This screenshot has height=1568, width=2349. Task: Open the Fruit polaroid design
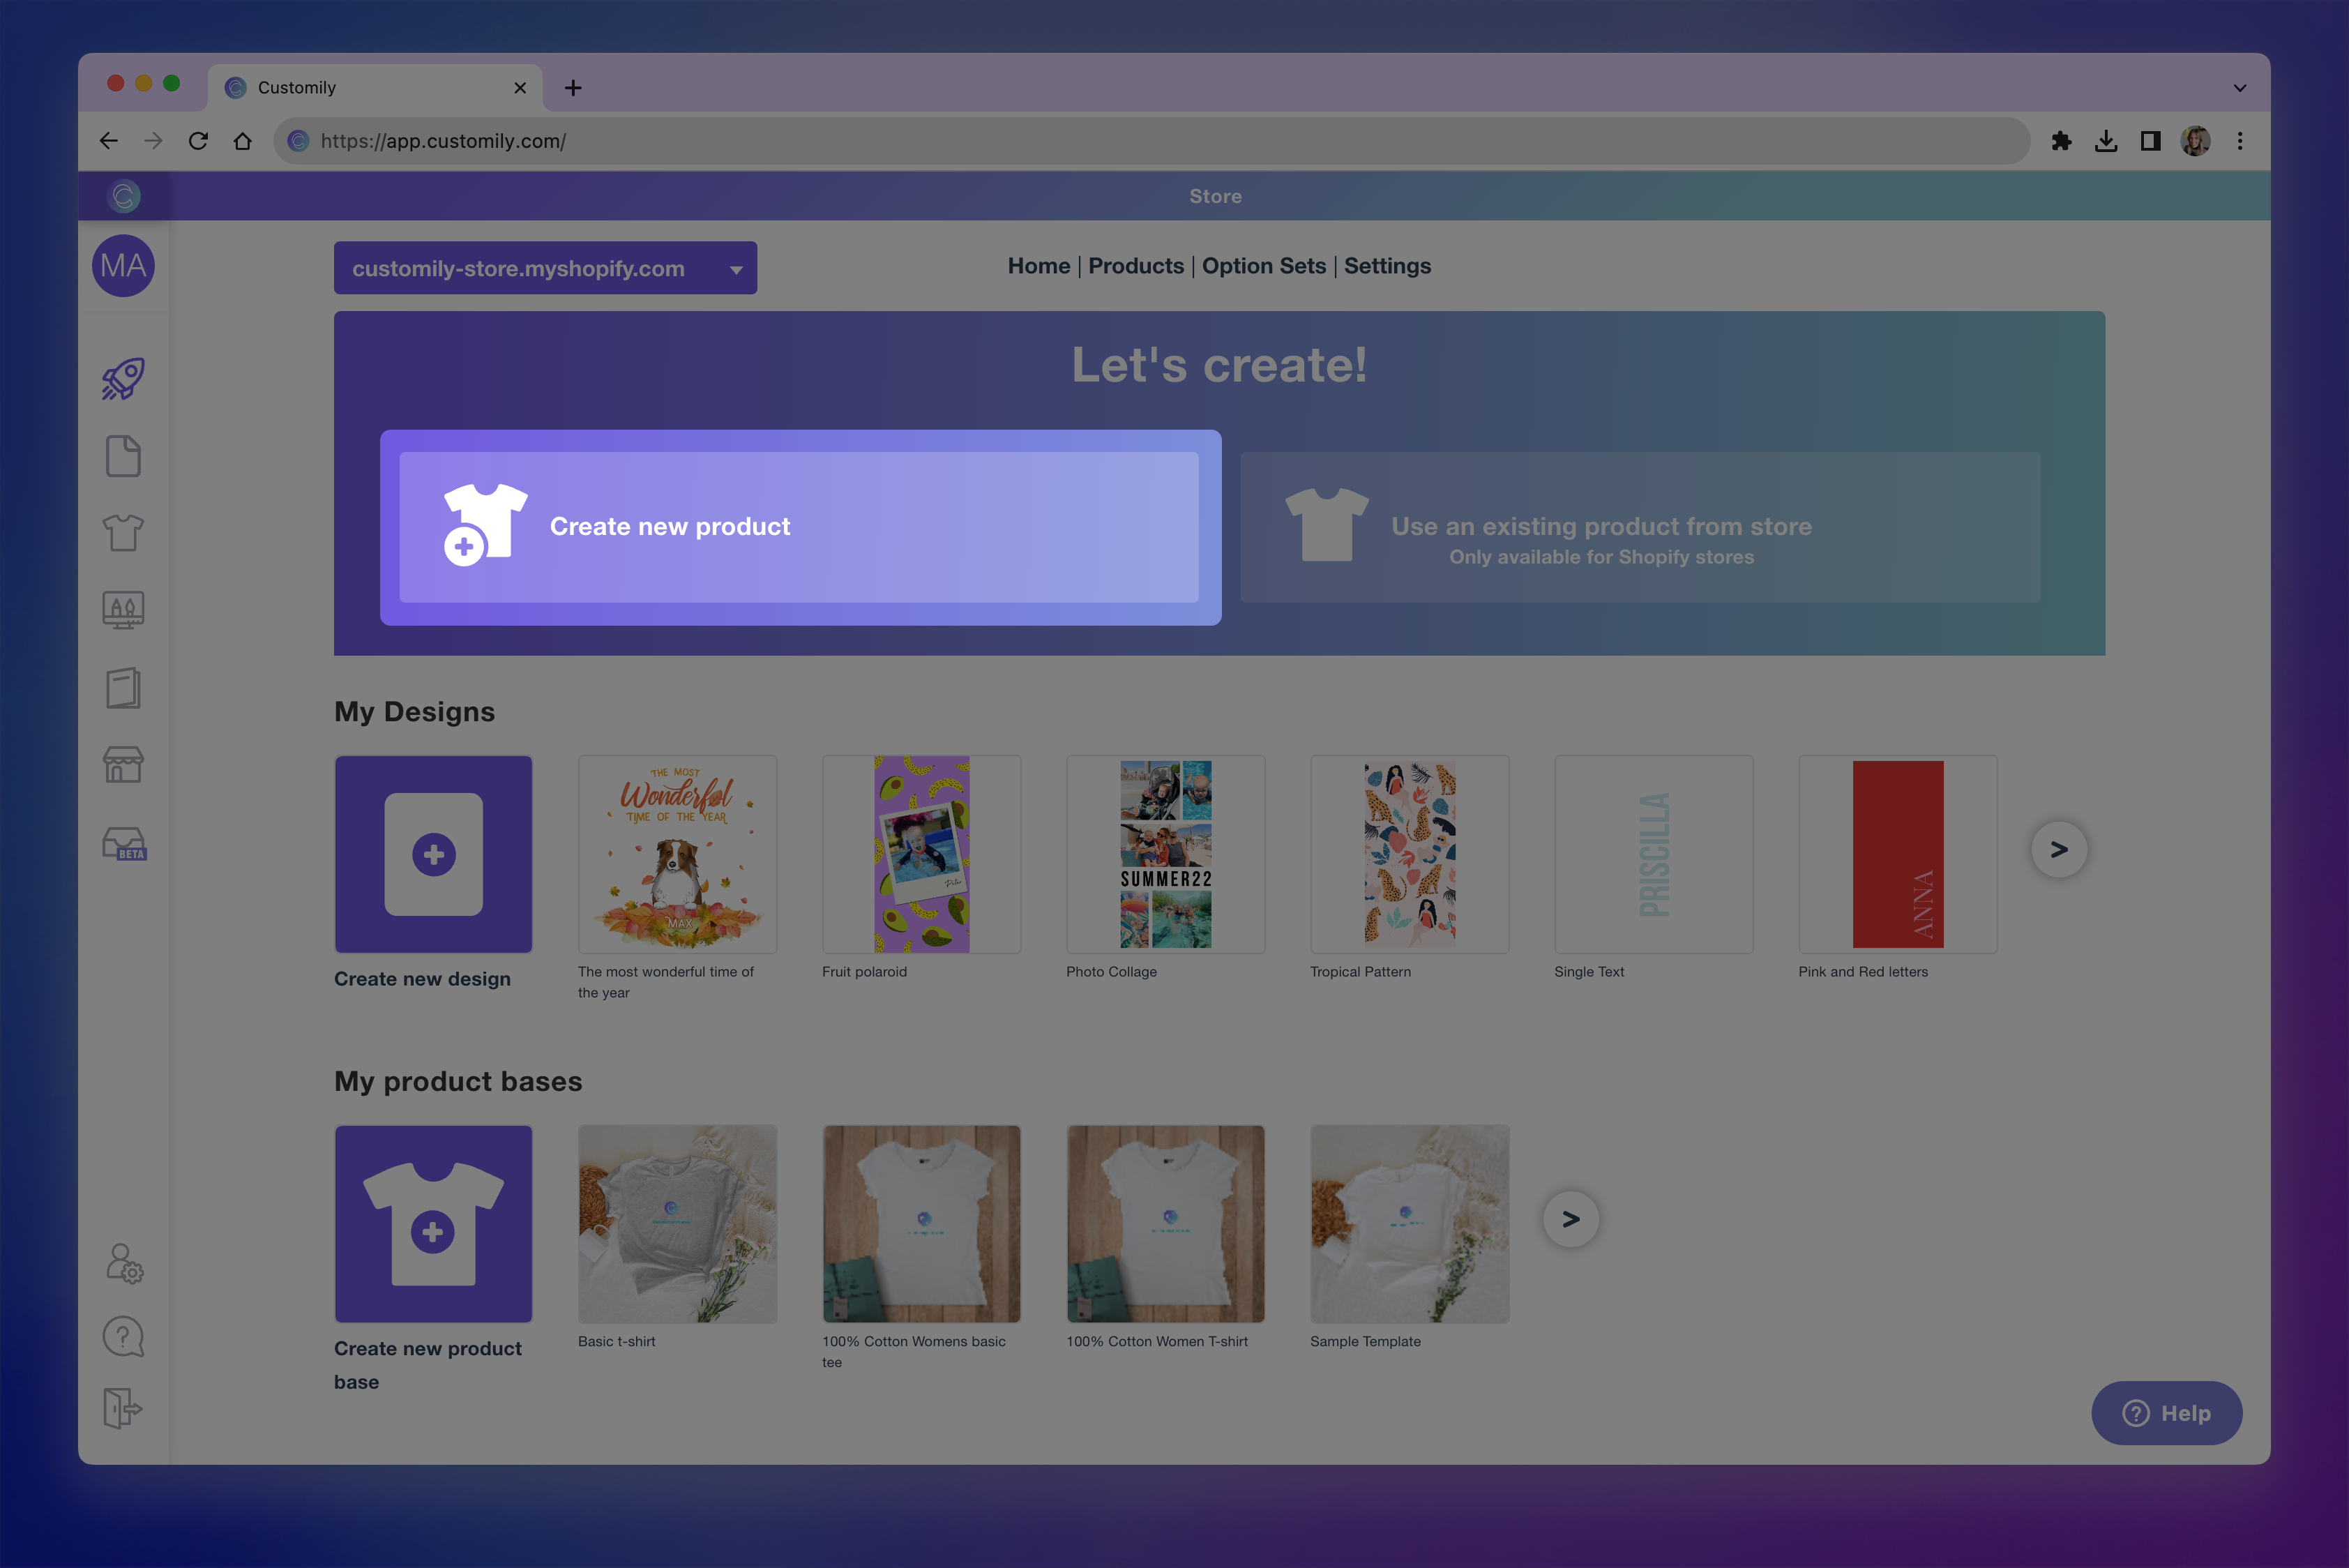click(x=921, y=853)
